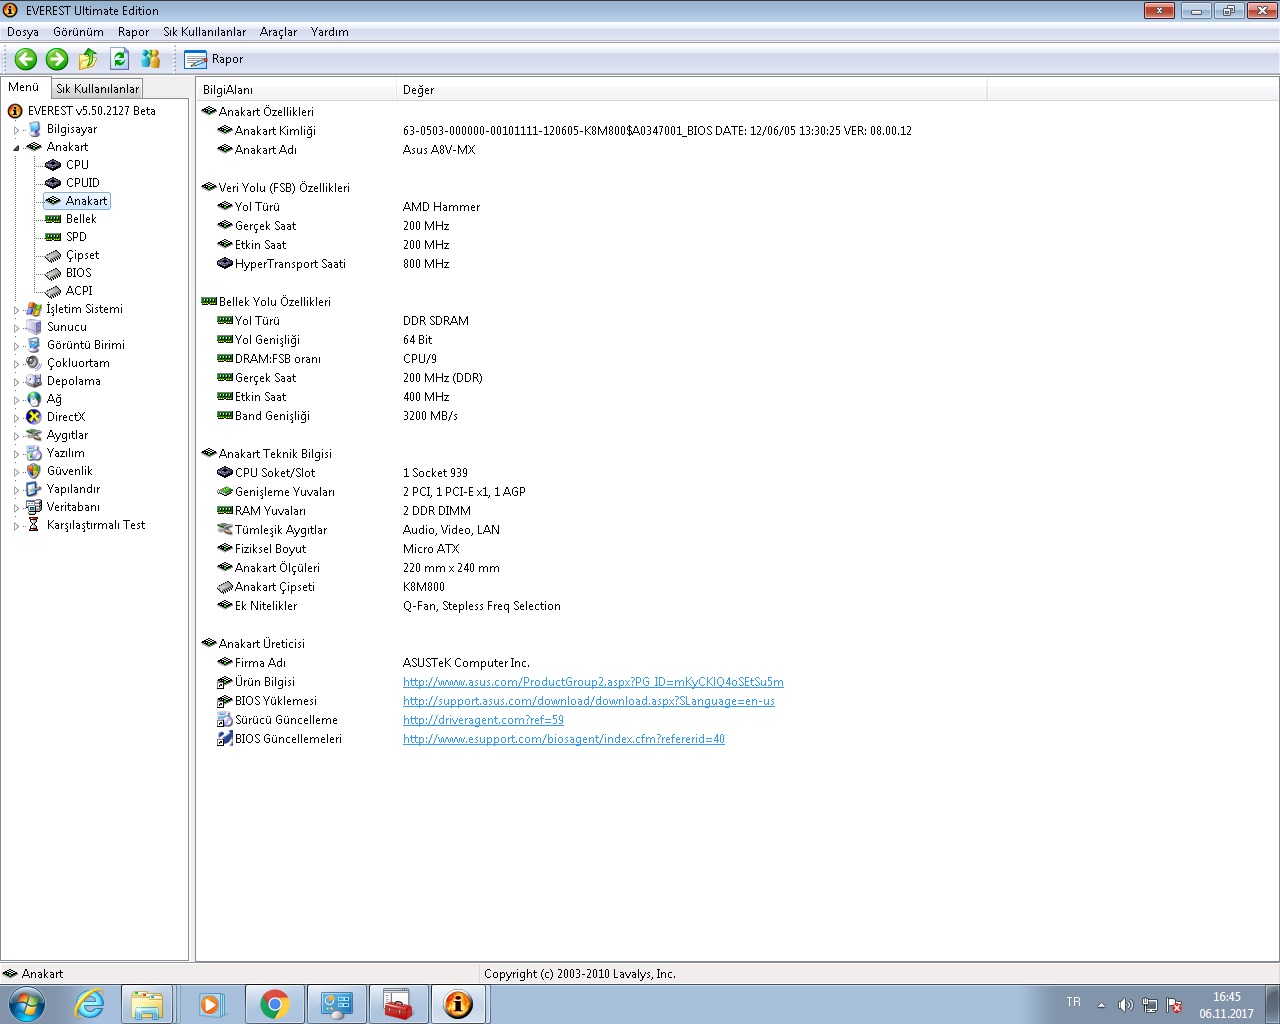
Task: Click the green Forward arrow icon
Action: point(57,59)
